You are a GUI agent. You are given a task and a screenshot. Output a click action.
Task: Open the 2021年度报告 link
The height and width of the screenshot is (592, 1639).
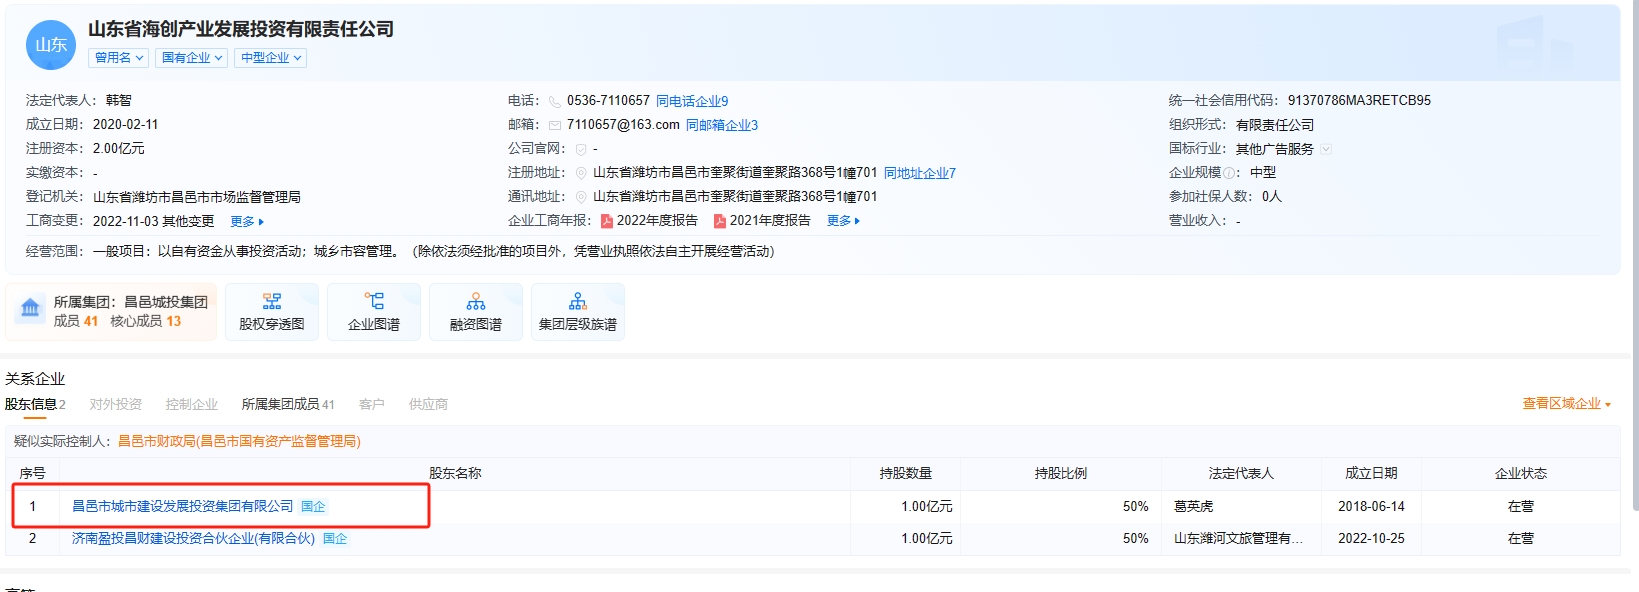[770, 221]
